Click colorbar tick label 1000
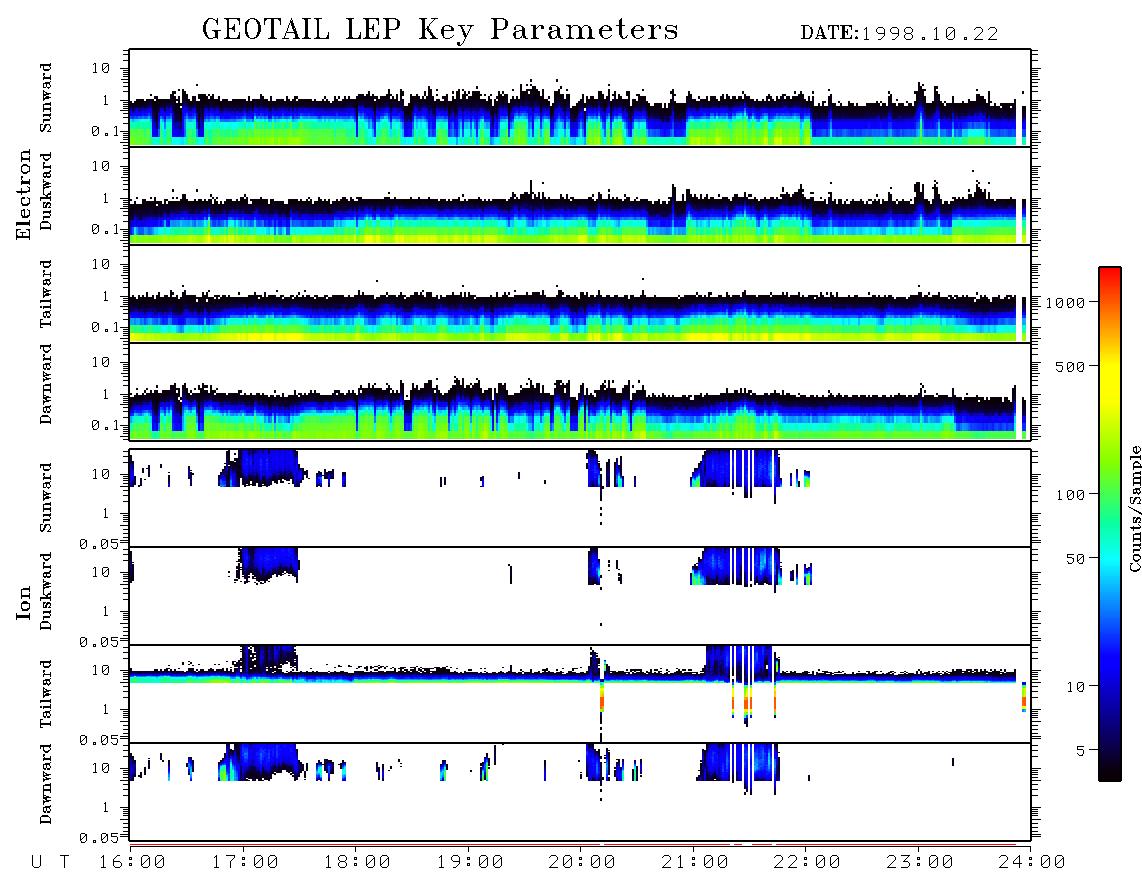The image size is (1142, 880). (x=1065, y=302)
